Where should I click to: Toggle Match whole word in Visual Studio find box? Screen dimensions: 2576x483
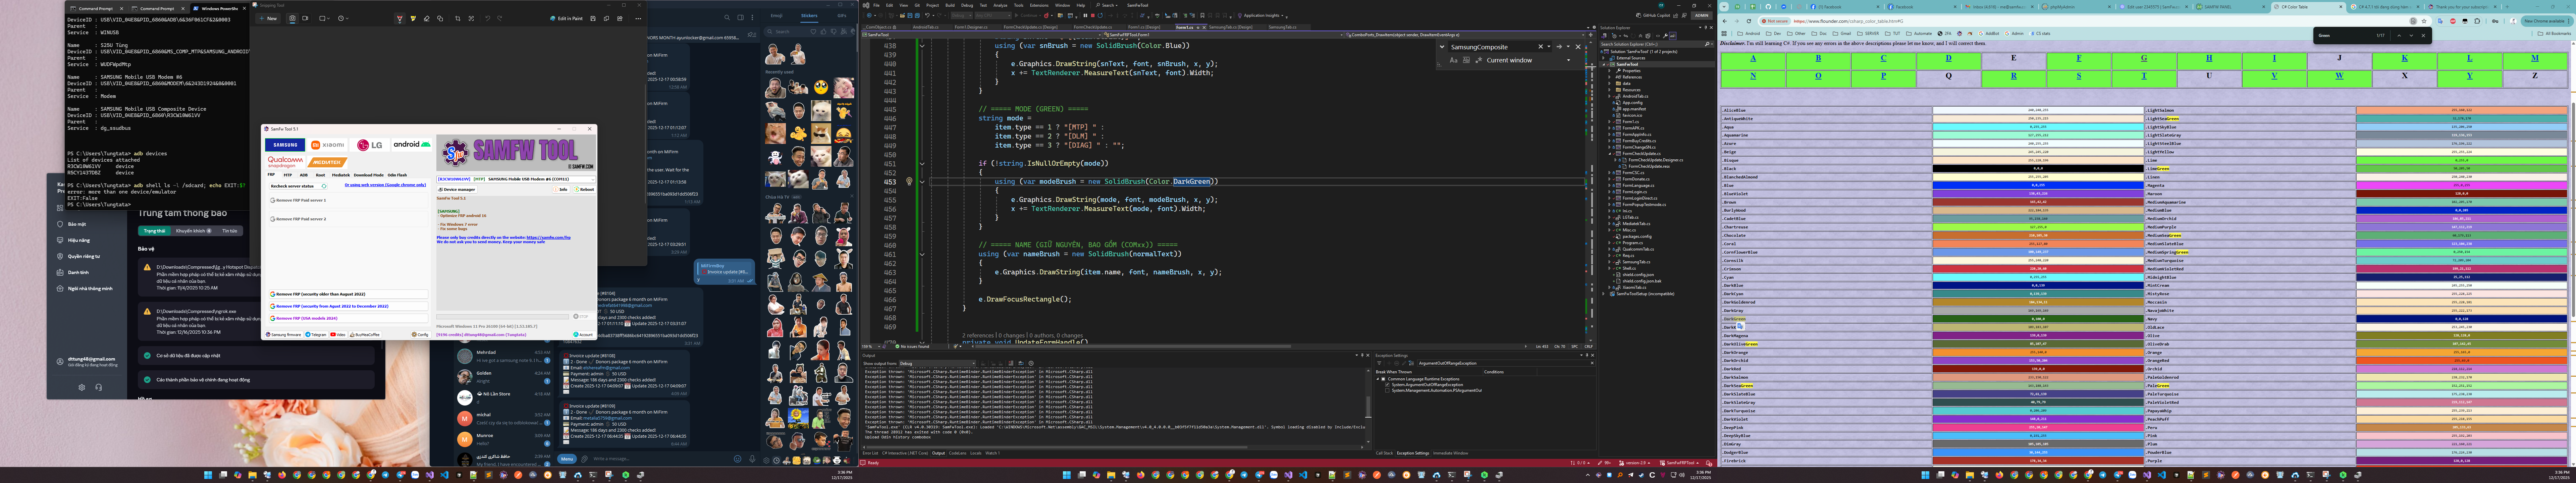pyautogui.click(x=1466, y=60)
